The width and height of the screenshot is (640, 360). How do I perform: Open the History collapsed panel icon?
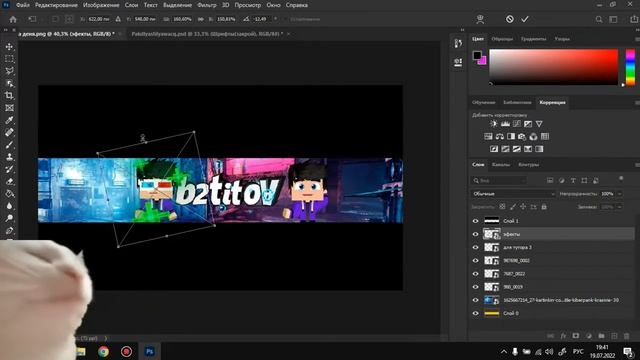tap(458, 44)
